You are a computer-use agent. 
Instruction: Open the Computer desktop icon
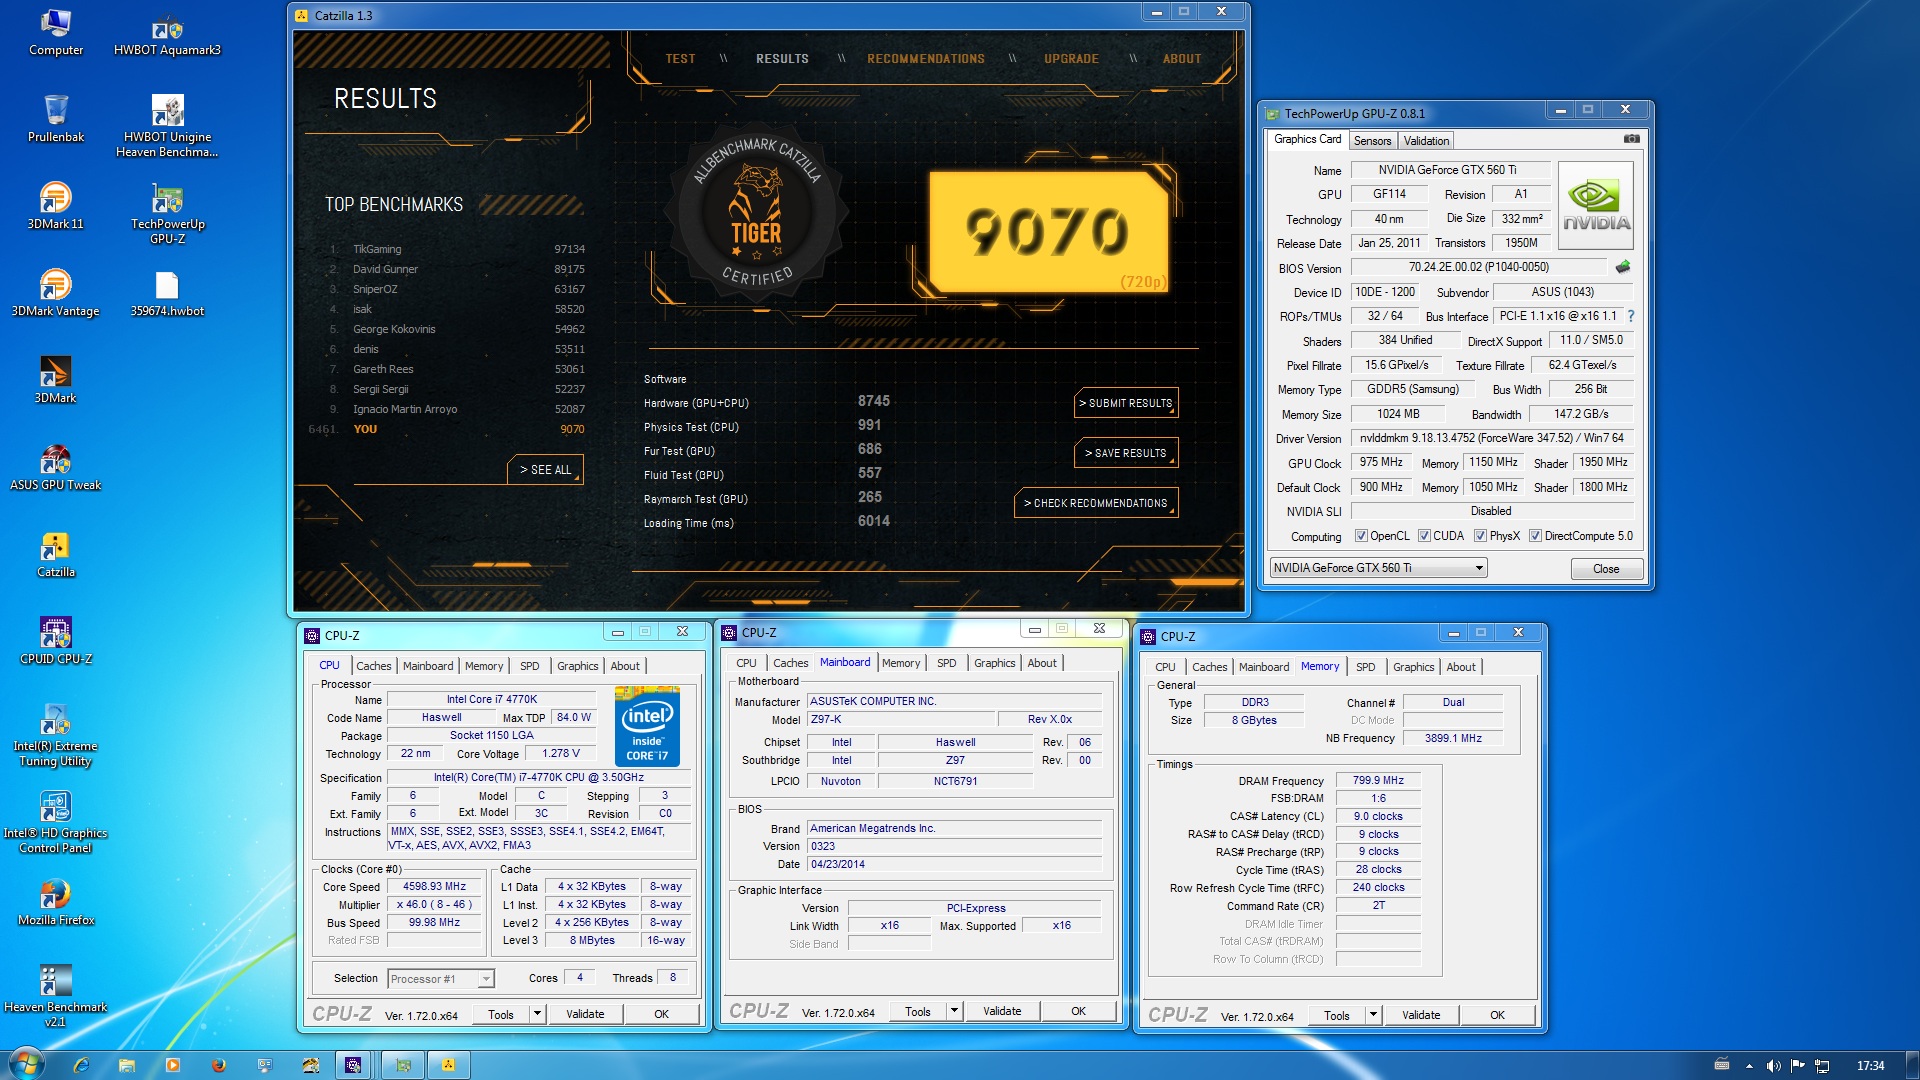[x=56, y=33]
